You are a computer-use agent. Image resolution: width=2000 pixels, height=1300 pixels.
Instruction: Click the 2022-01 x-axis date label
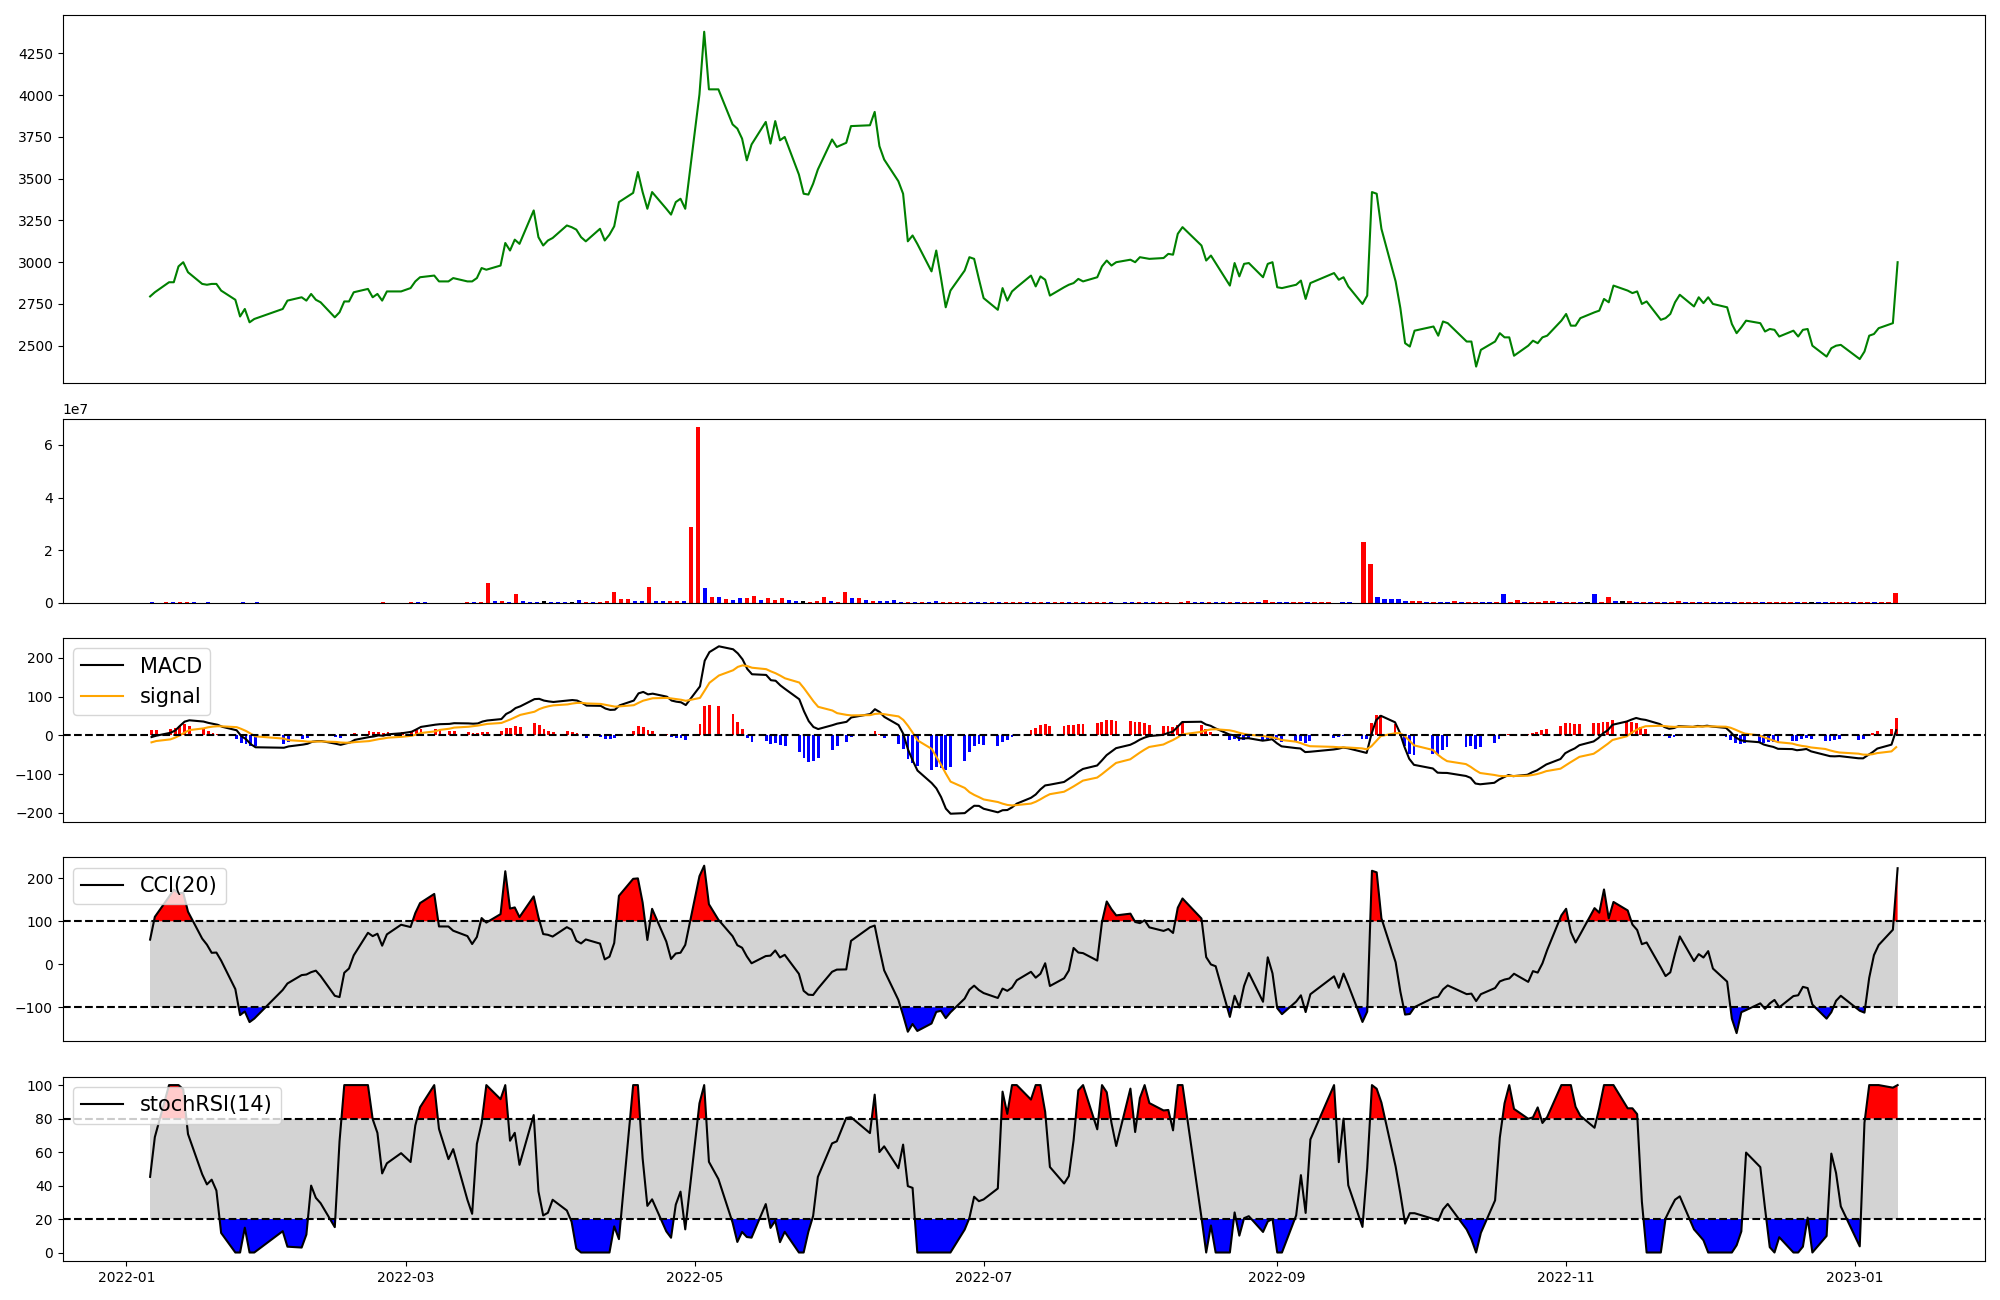point(126,1277)
